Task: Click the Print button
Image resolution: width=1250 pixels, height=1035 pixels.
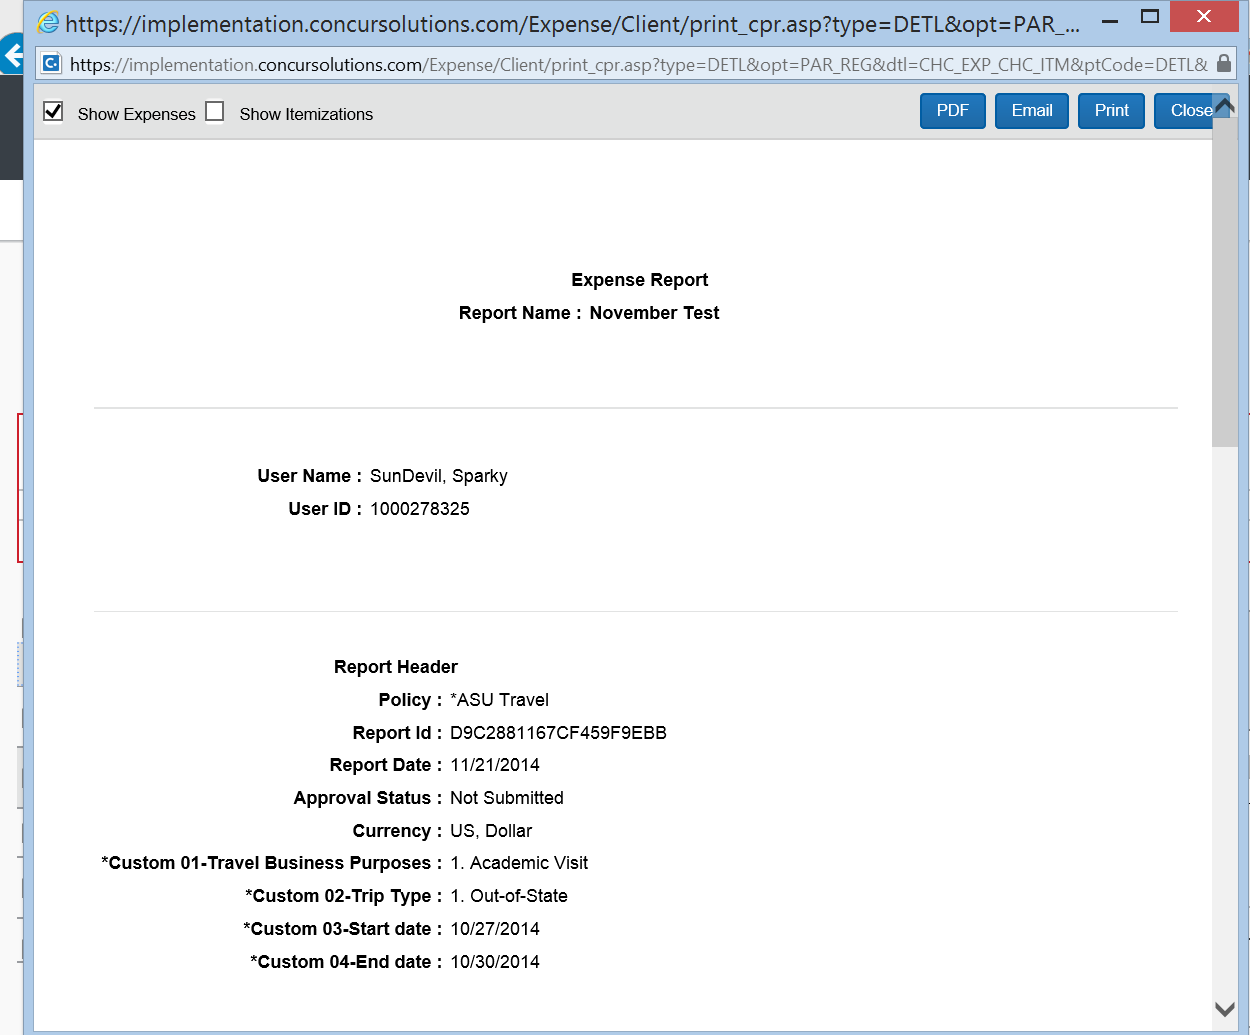Action: point(1111,111)
